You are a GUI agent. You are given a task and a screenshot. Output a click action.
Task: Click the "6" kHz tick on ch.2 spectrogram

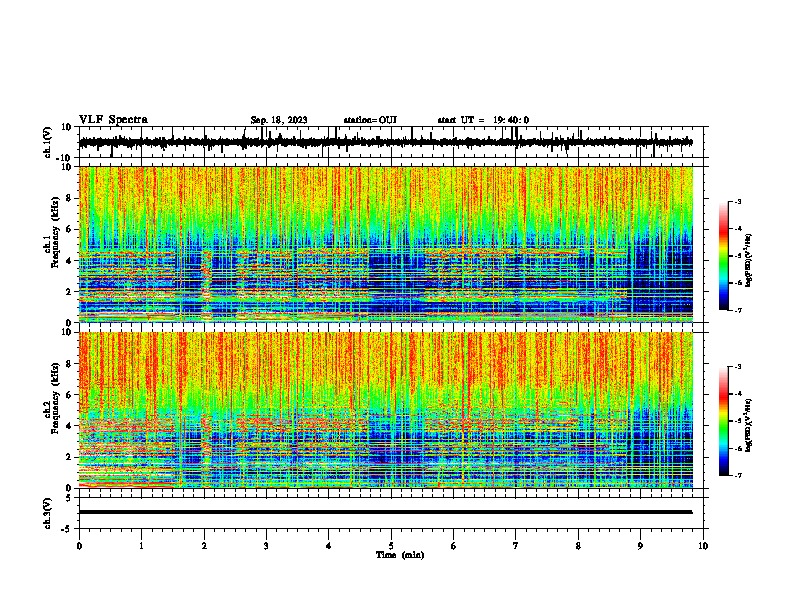click(x=69, y=395)
